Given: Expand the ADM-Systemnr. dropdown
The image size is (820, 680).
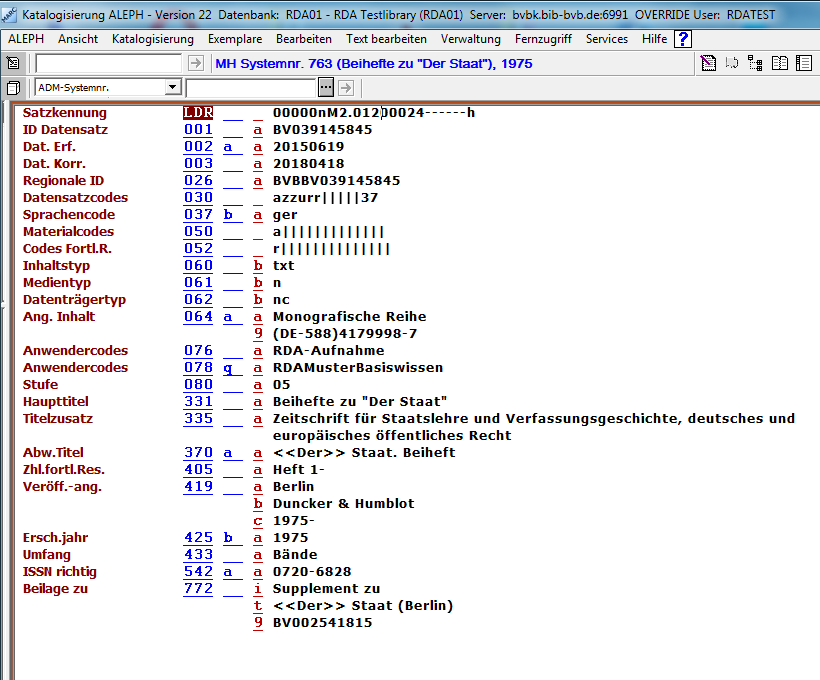Looking at the screenshot, I should [x=172, y=88].
